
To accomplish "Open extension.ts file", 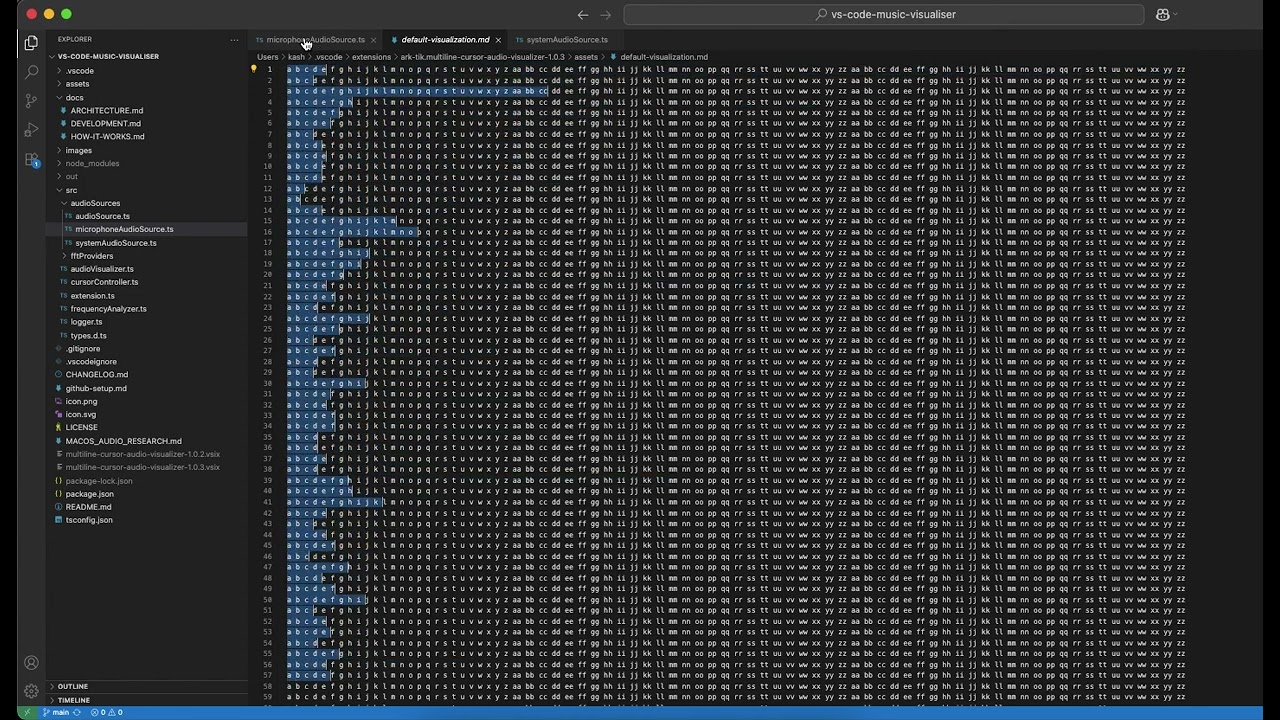I will pyautogui.click(x=92, y=296).
